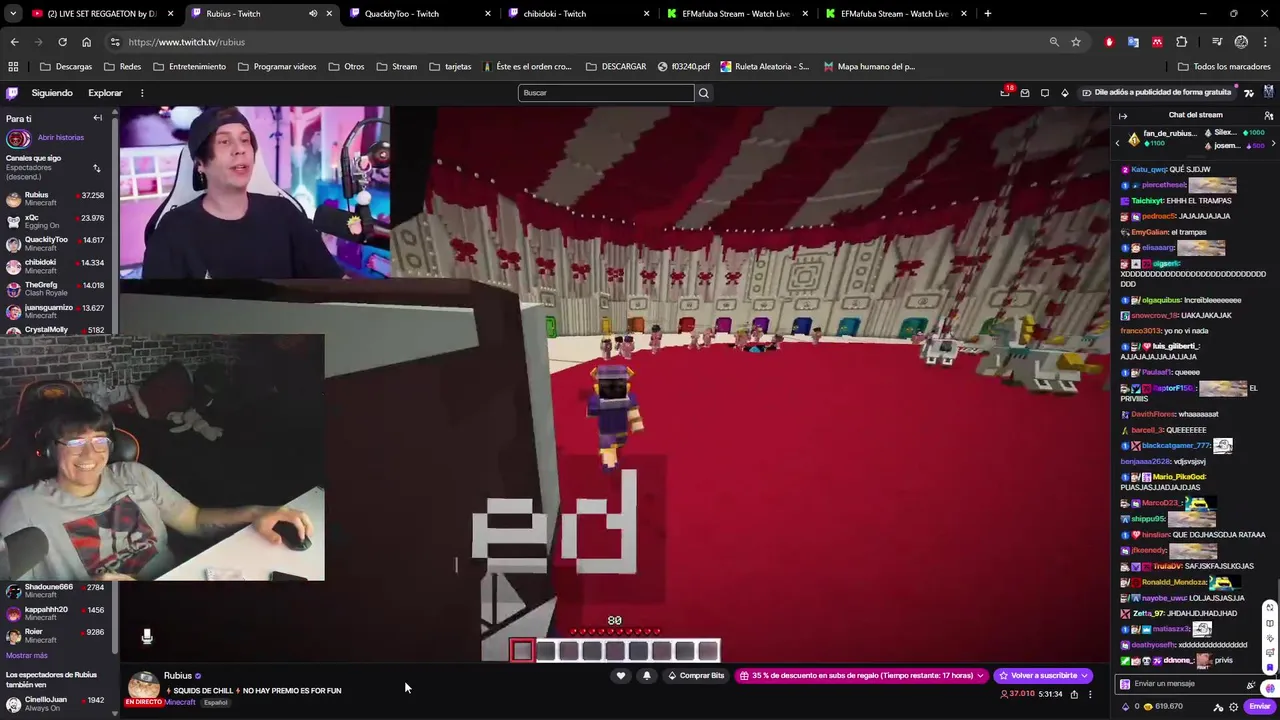Toggle the notification bell below video
Viewport: 1280px width, 720px height.
(646, 676)
